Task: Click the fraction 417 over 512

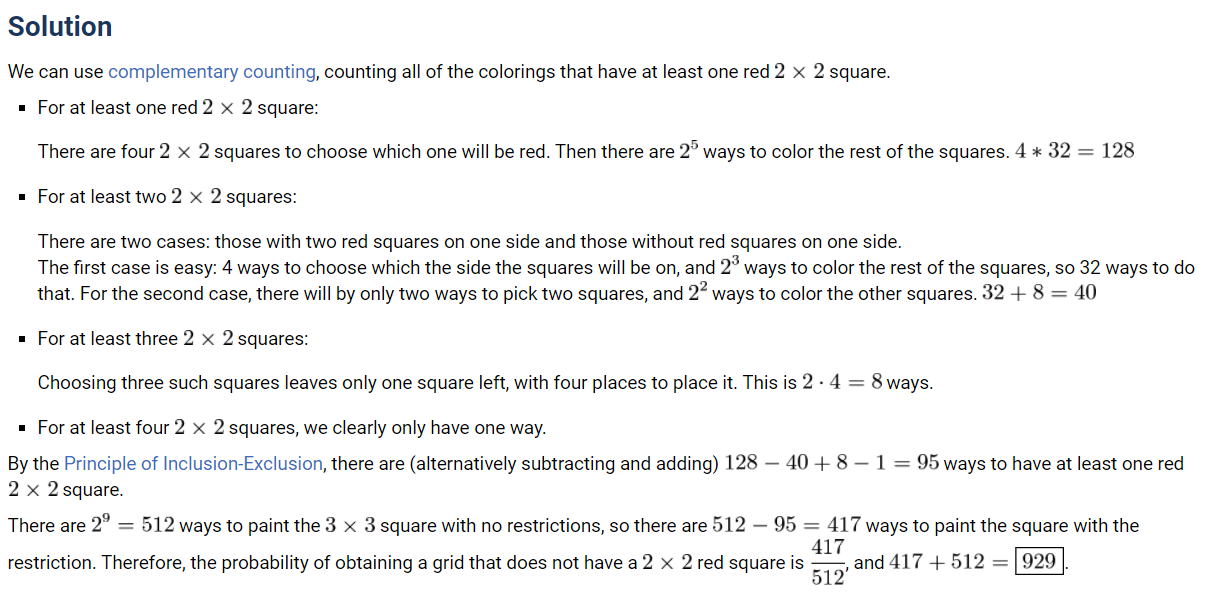Action: [x=828, y=563]
